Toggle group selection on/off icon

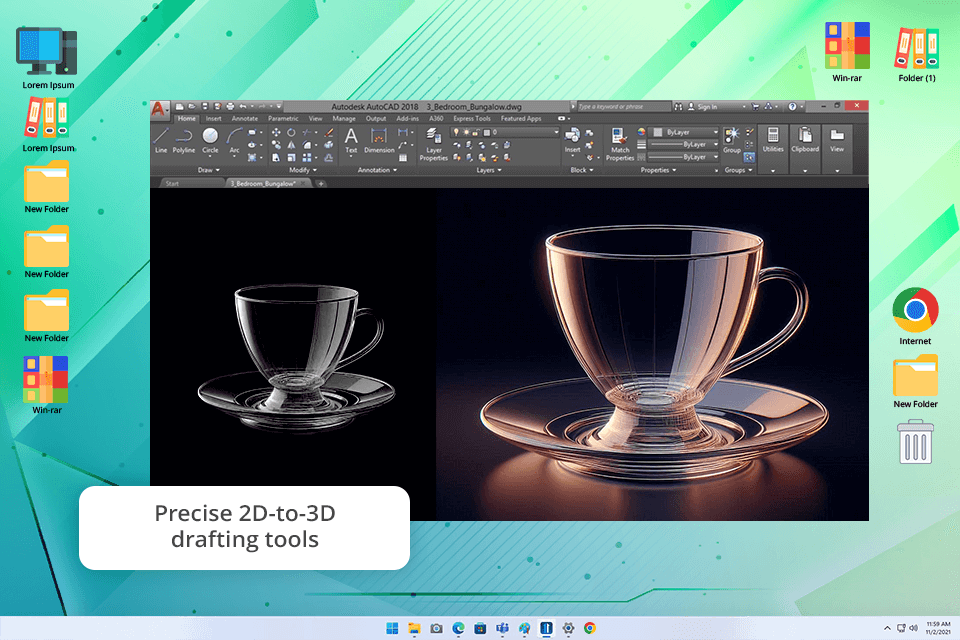749,157
